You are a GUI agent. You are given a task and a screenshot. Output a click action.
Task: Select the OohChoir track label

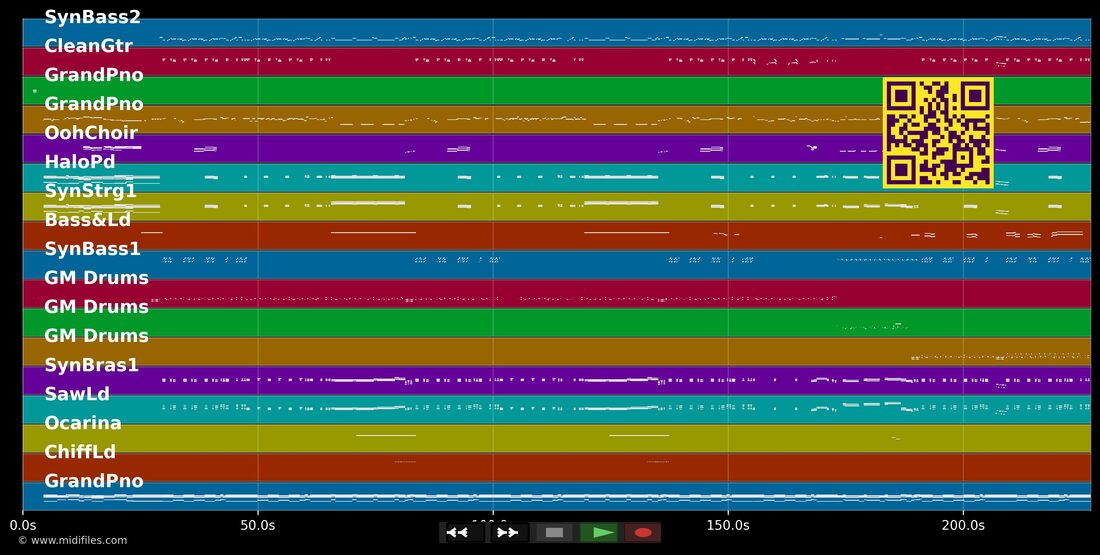(x=91, y=133)
